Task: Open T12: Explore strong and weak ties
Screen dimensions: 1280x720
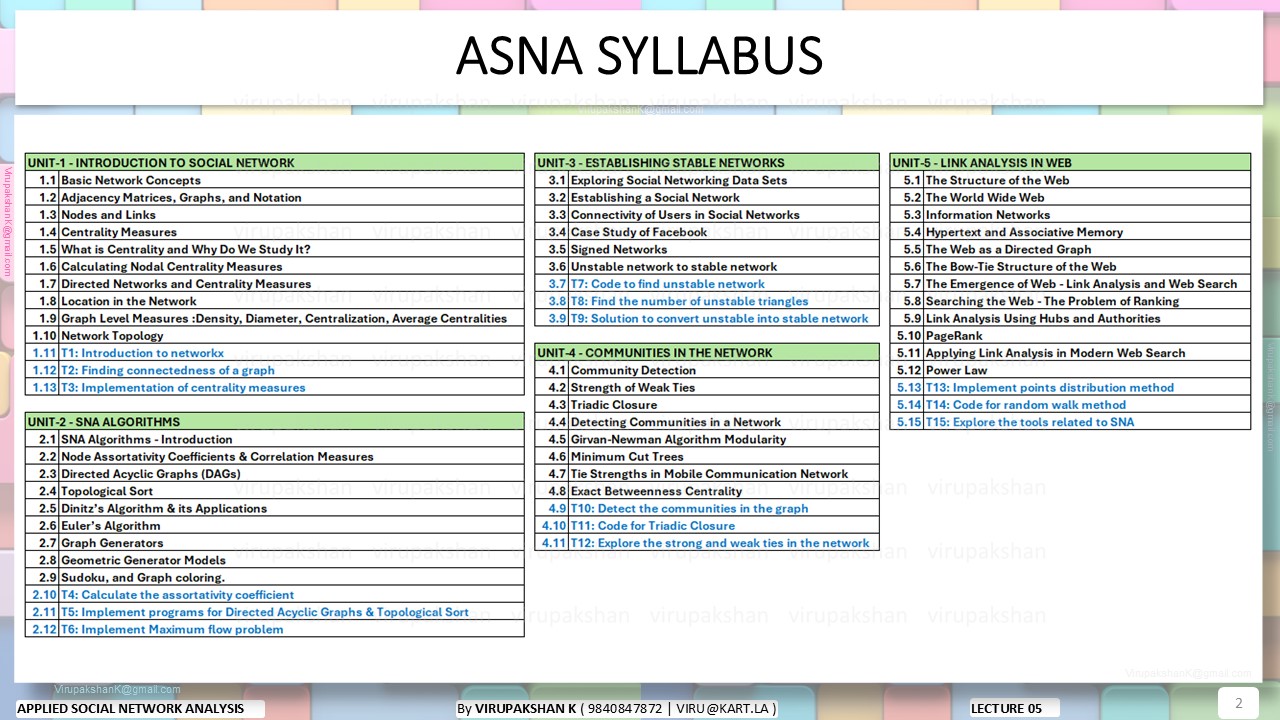Action: (707, 543)
